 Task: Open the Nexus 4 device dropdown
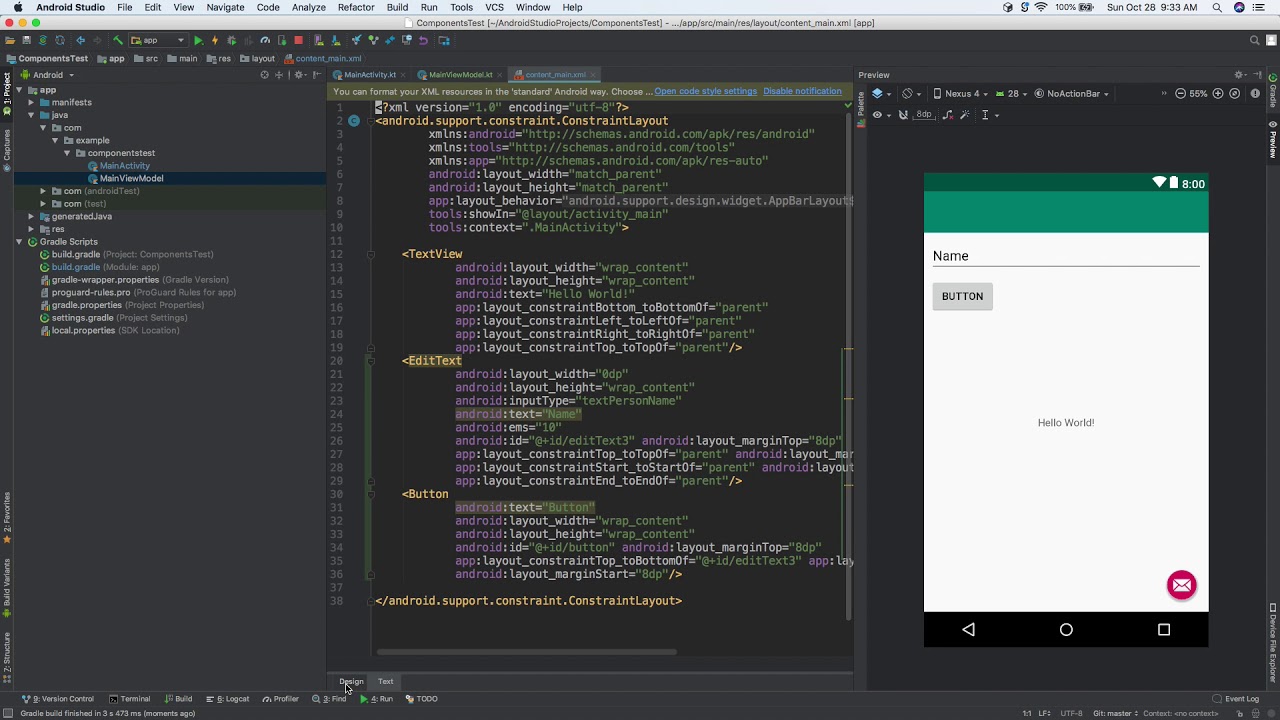point(962,93)
